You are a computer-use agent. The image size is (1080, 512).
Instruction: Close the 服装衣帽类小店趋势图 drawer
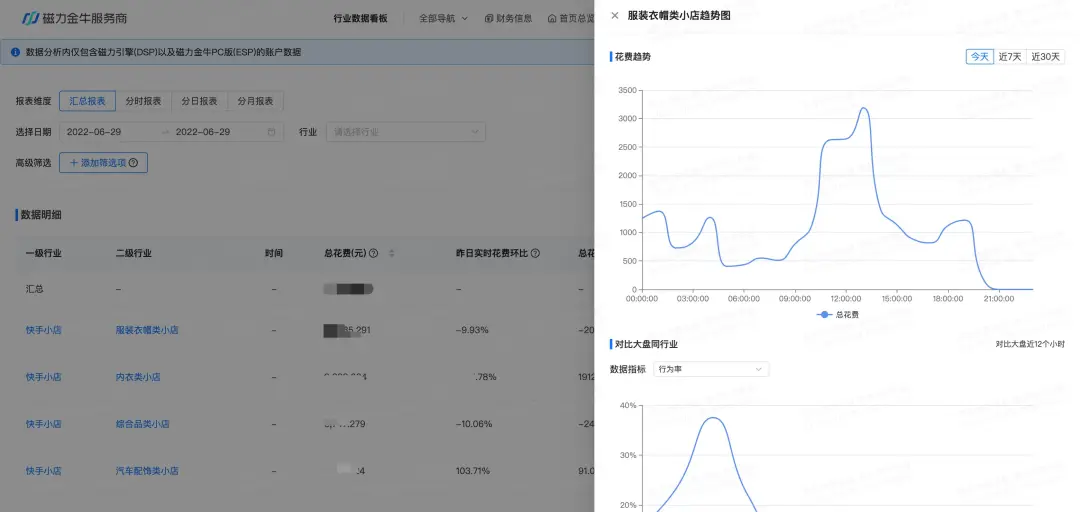pos(614,15)
